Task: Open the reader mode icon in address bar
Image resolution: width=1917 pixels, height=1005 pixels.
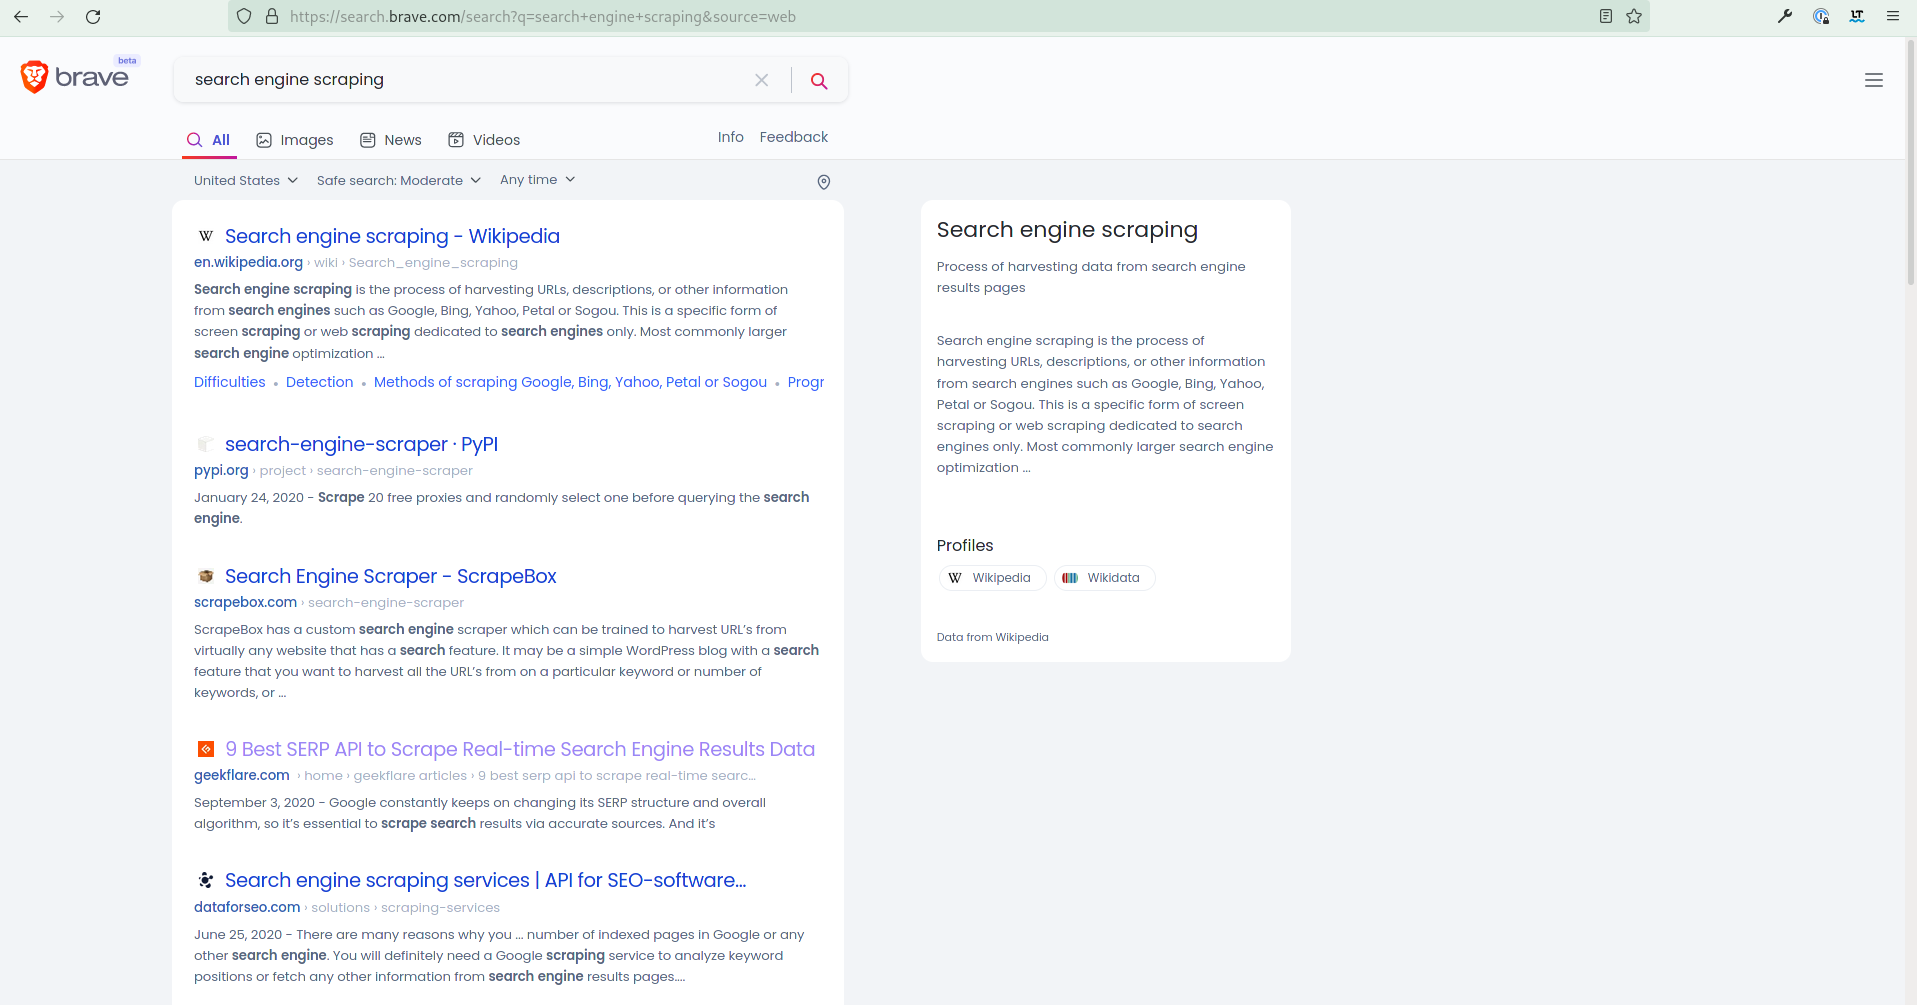Action: click(x=1605, y=17)
